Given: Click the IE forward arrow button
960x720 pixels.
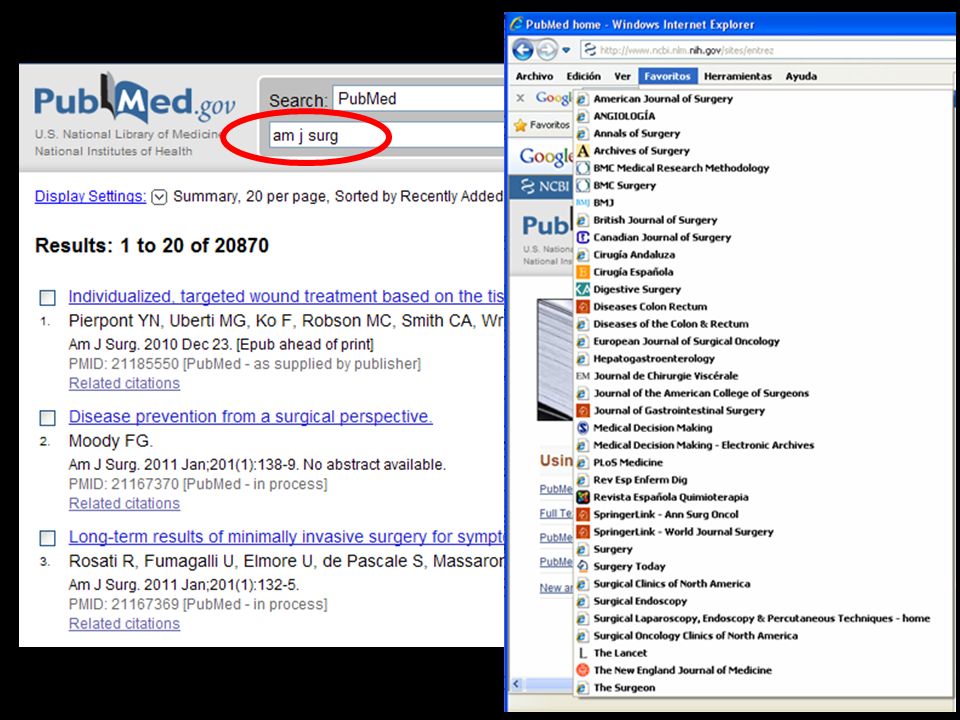Looking at the screenshot, I should click(547, 50).
